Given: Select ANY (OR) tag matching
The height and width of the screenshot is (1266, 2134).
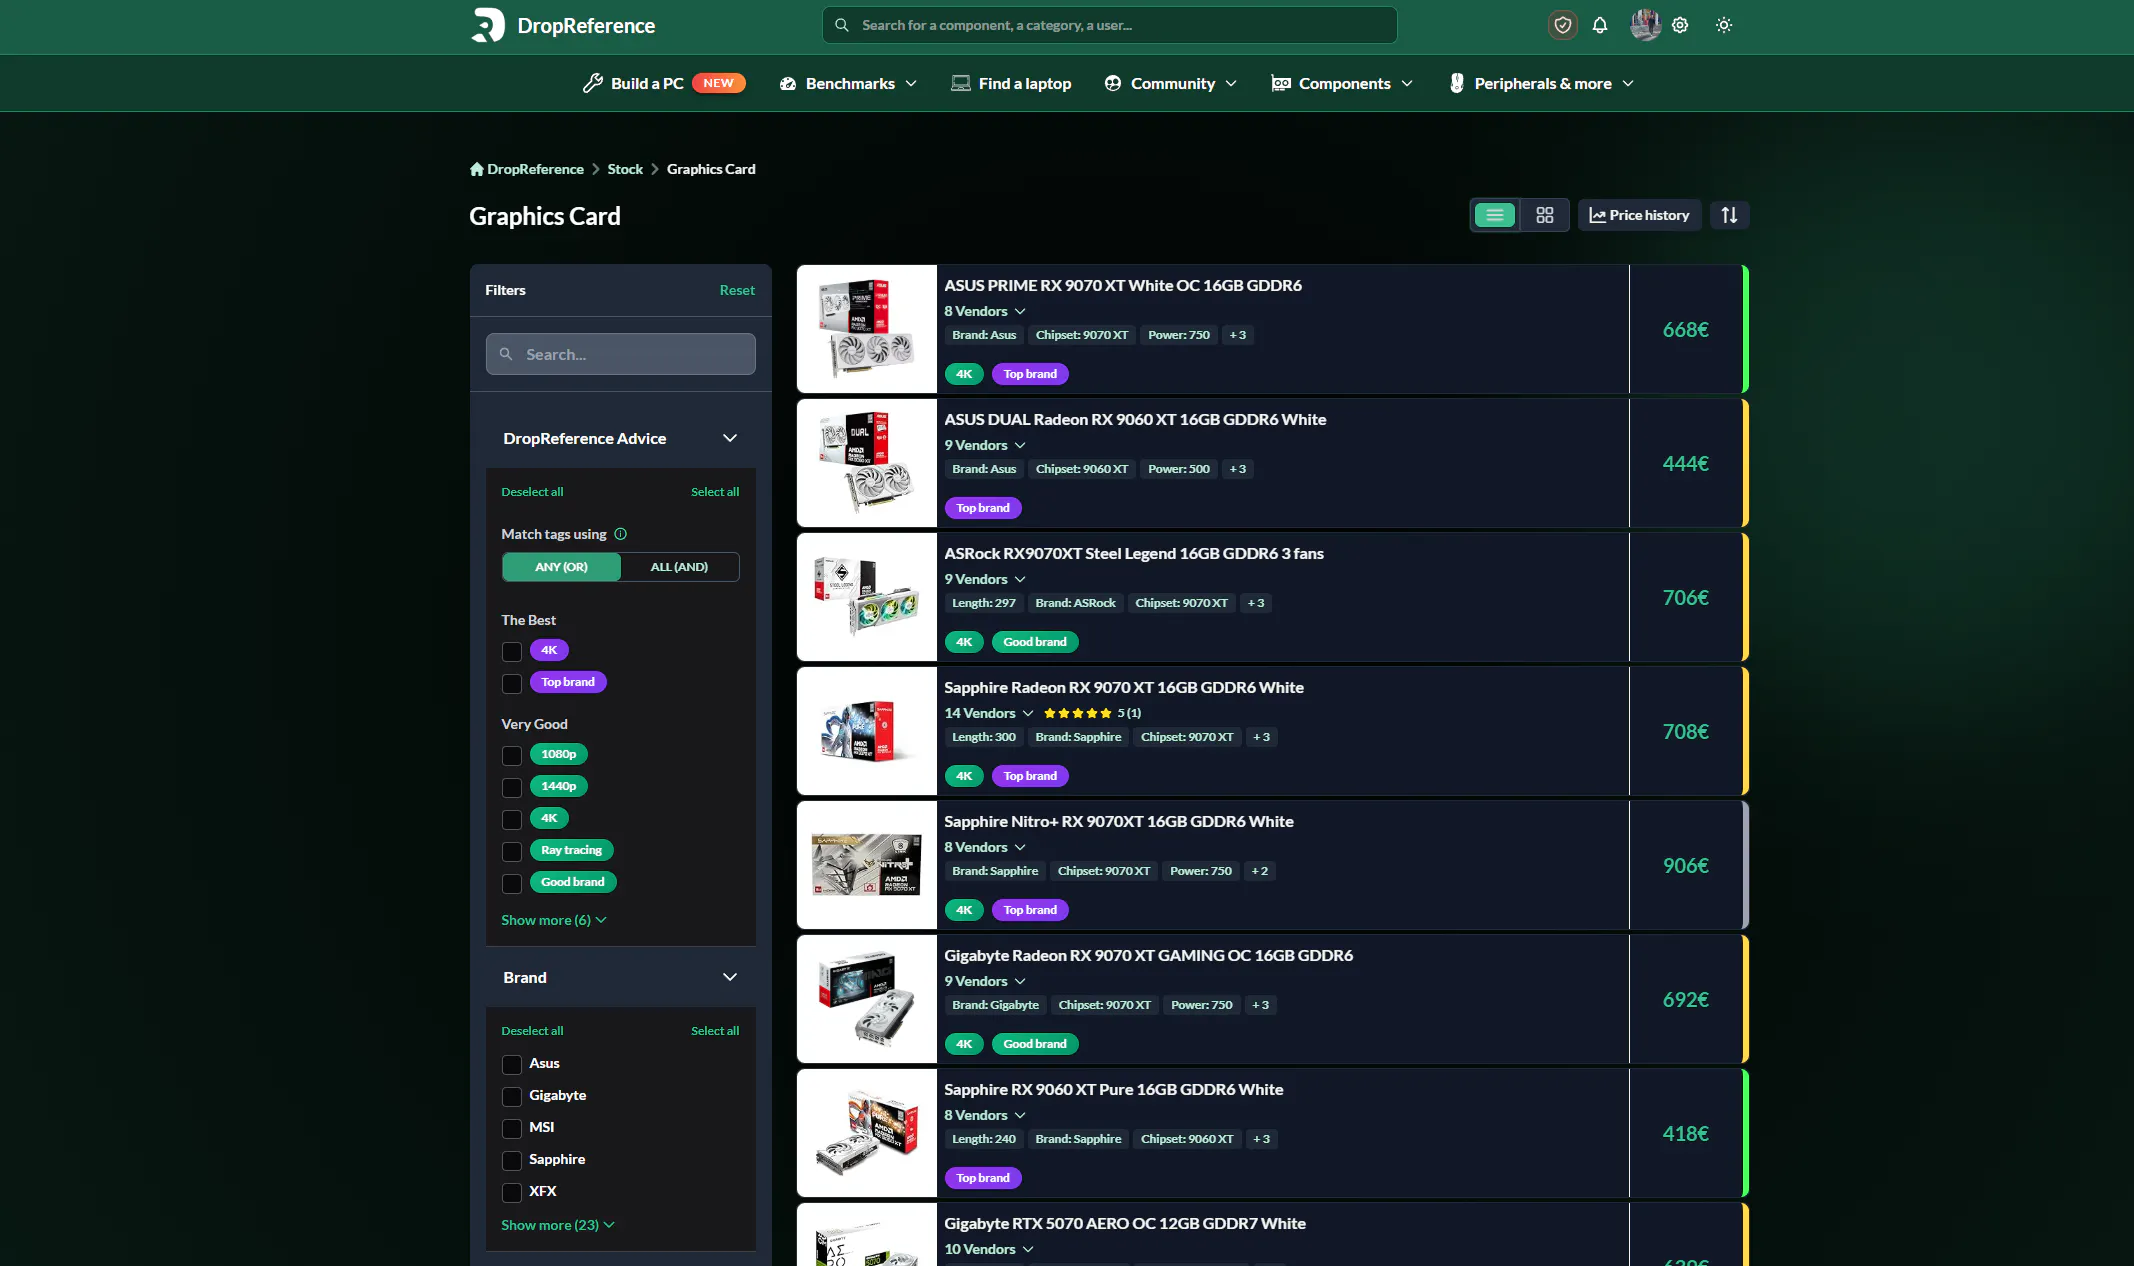Looking at the screenshot, I should point(561,567).
